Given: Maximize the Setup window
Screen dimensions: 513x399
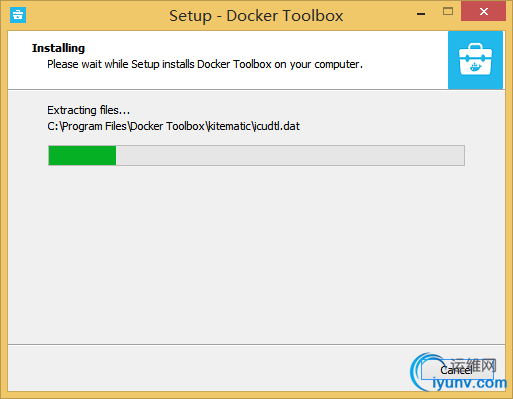Looking at the screenshot, I should pos(448,12).
